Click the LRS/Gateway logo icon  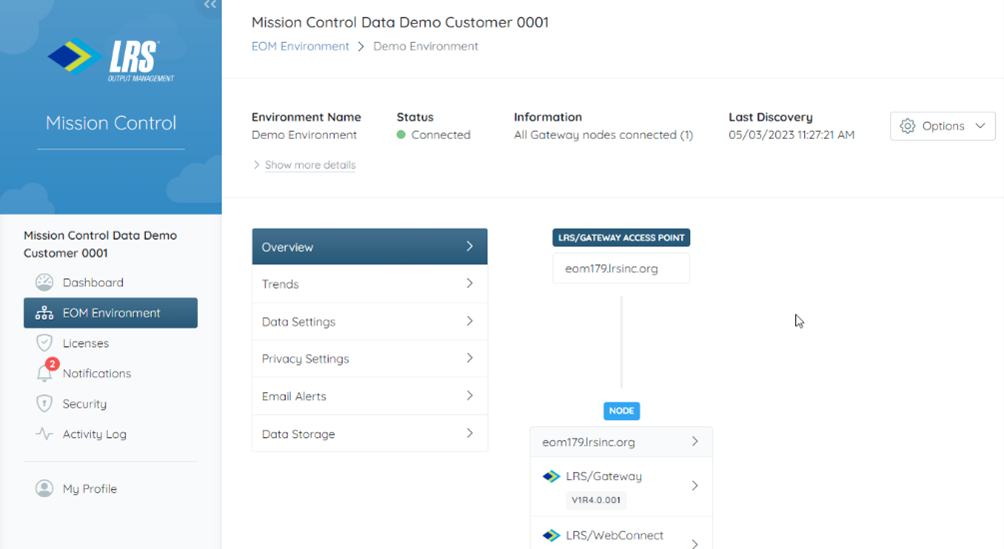tap(551, 476)
